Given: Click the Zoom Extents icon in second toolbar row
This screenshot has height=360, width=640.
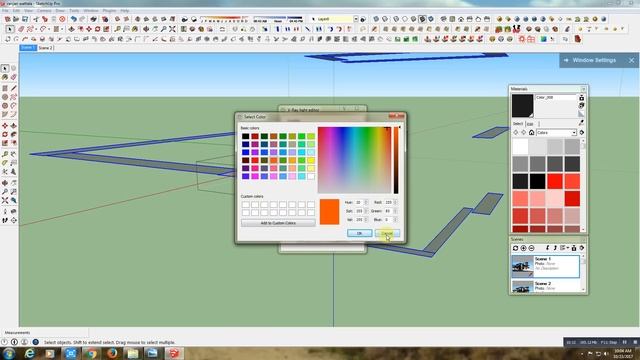Looking at the screenshot, I should point(172,29).
